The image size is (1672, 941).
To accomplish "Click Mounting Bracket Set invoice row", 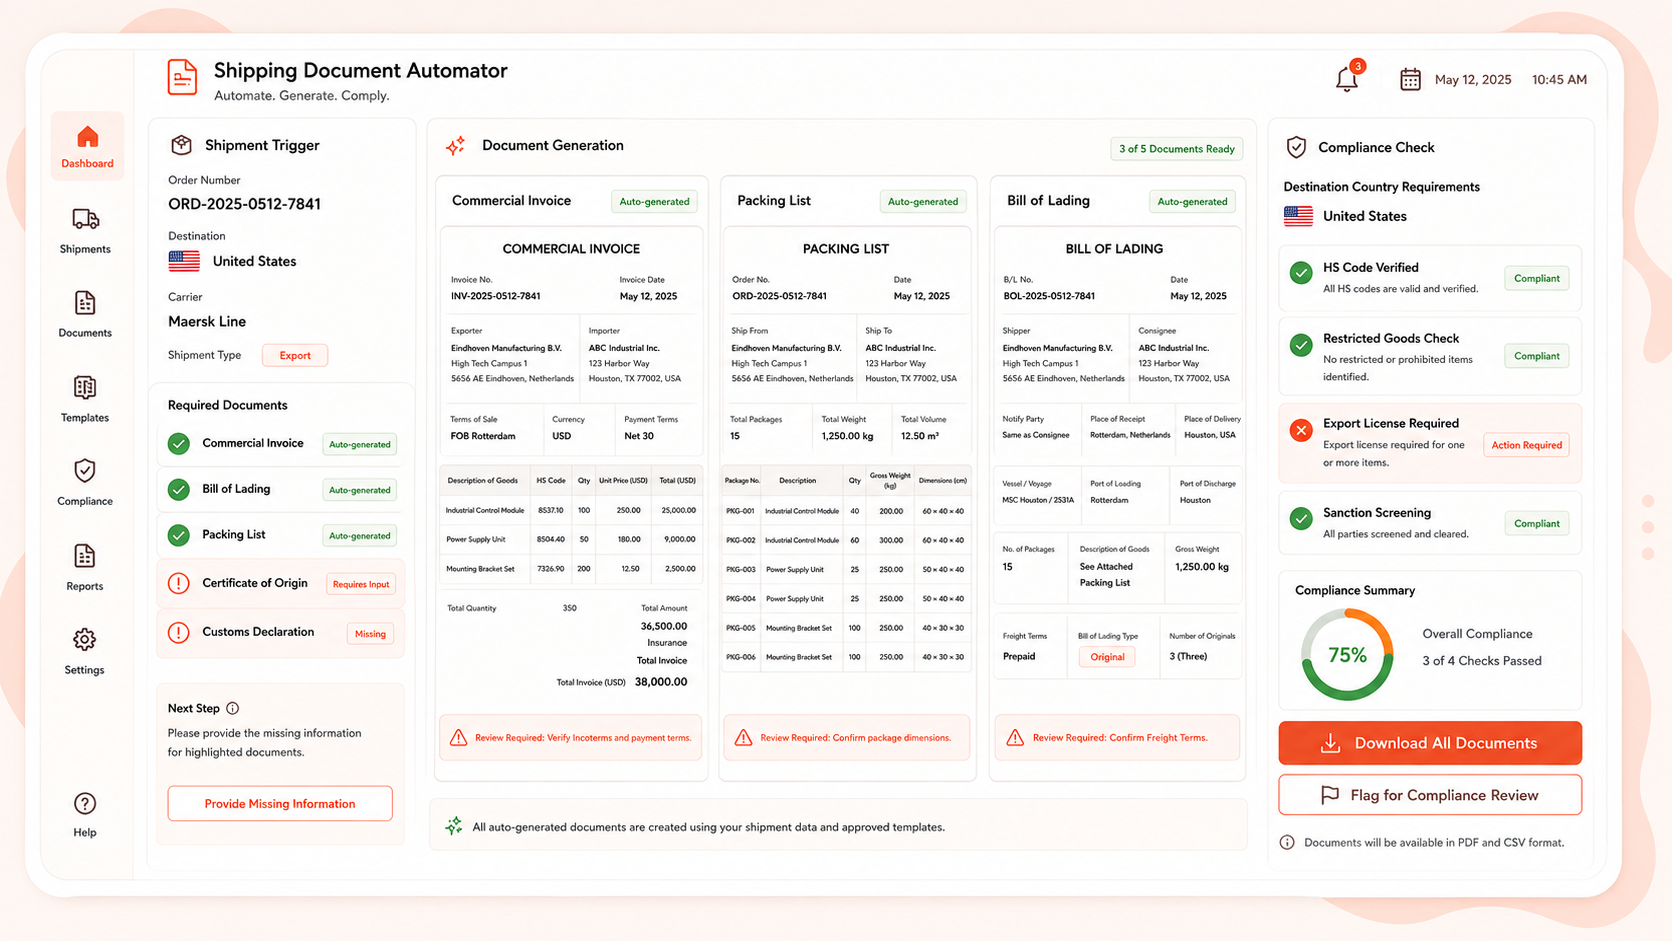I will pos(571,568).
